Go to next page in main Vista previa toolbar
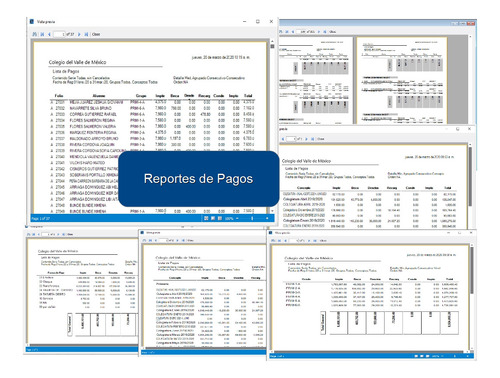The width and height of the screenshot is (500, 378). point(79,34)
